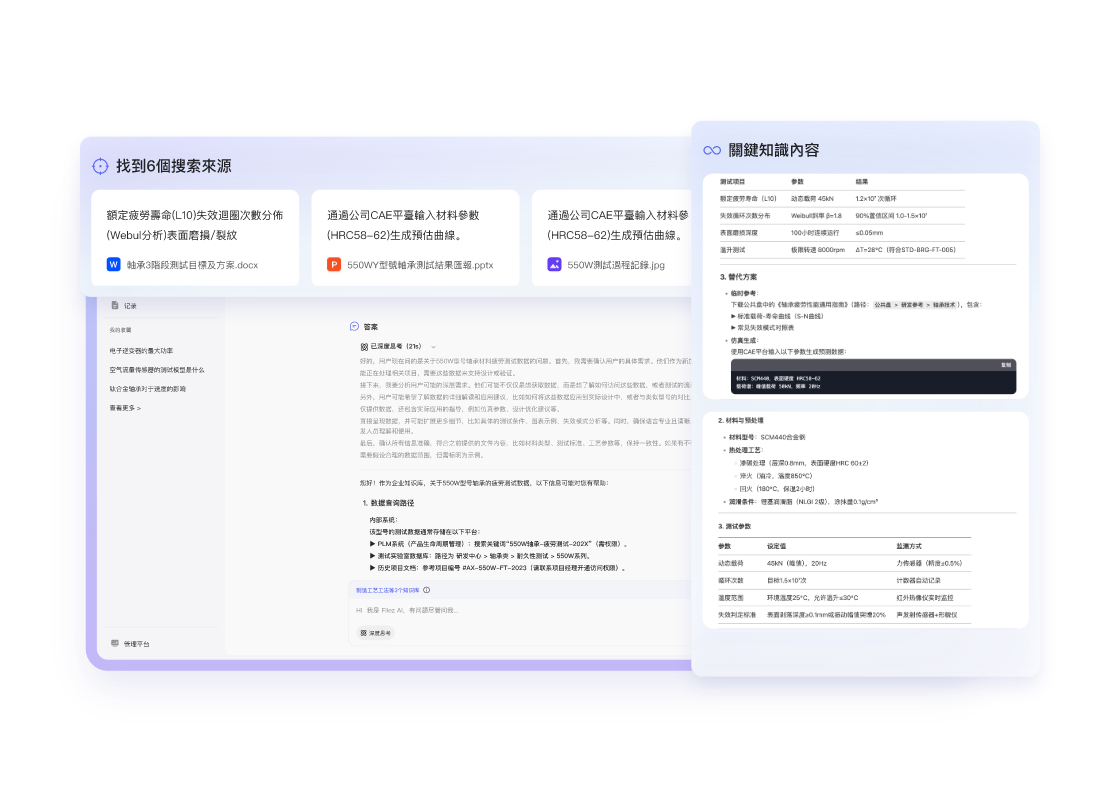Open history item 空气流量传感器的测试模型是什么

point(157,370)
